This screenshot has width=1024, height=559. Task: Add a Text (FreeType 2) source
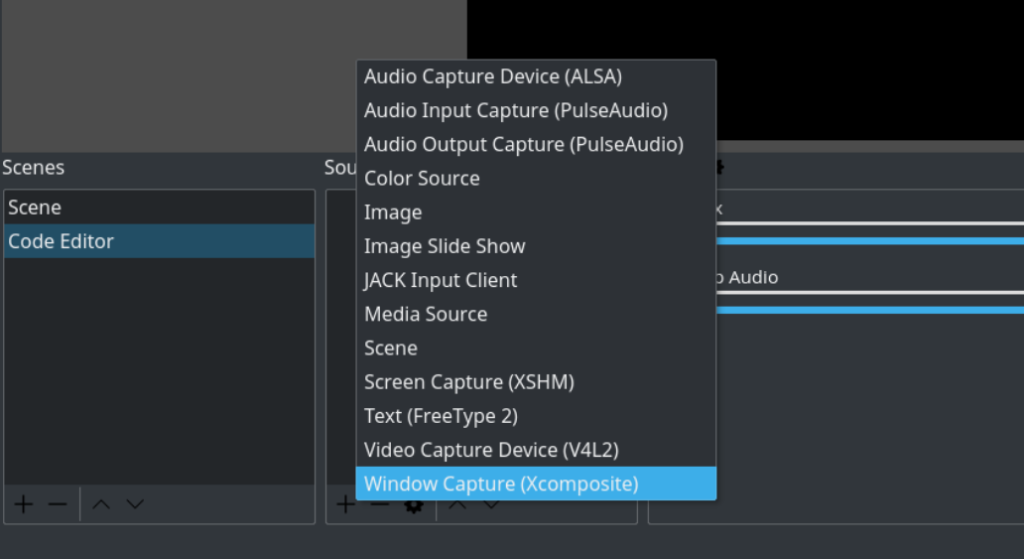[x=536, y=416]
